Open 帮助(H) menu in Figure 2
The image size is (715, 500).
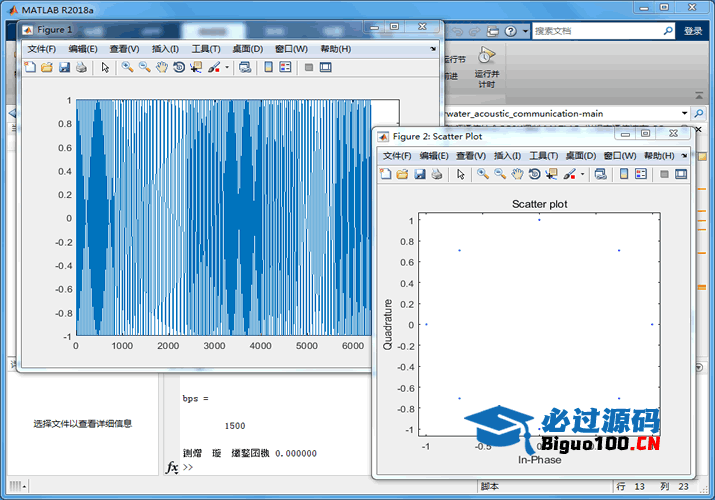coord(659,156)
